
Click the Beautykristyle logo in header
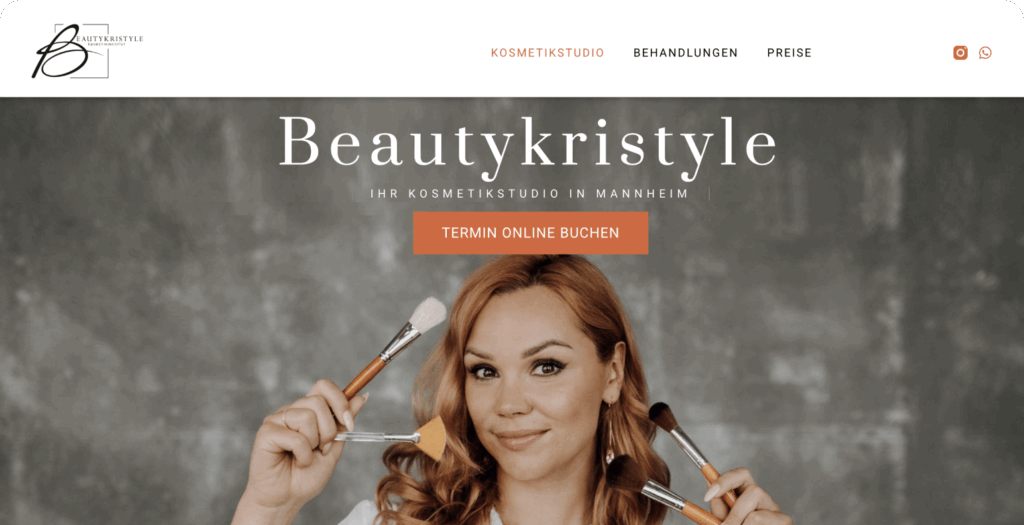(x=87, y=51)
